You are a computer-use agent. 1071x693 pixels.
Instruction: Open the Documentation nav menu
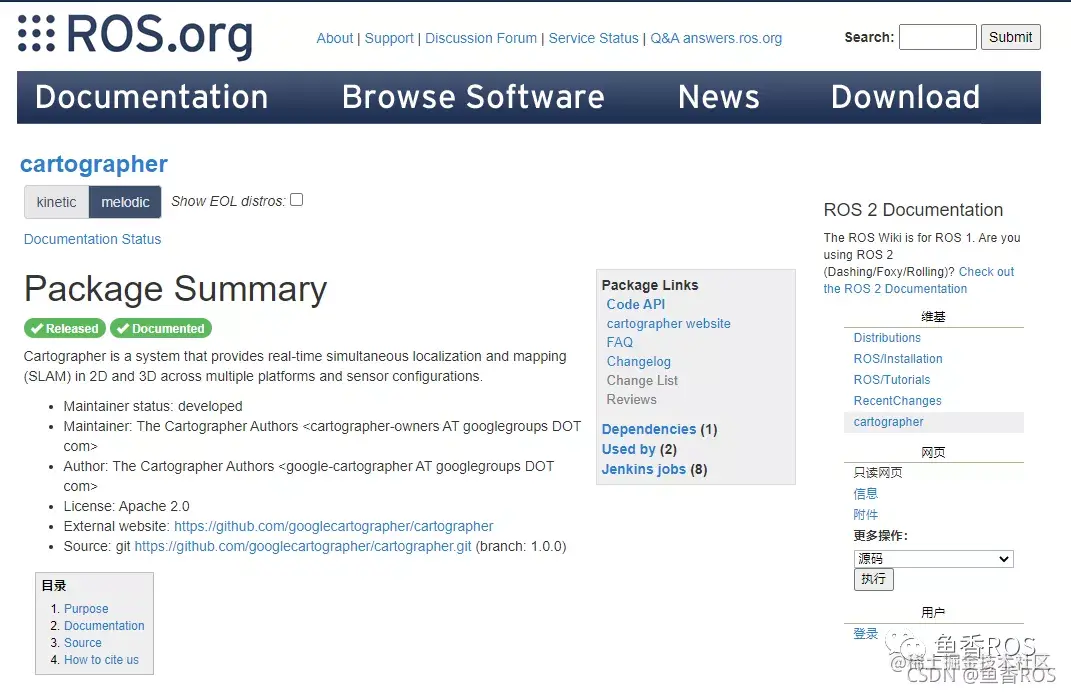click(152, 97)
